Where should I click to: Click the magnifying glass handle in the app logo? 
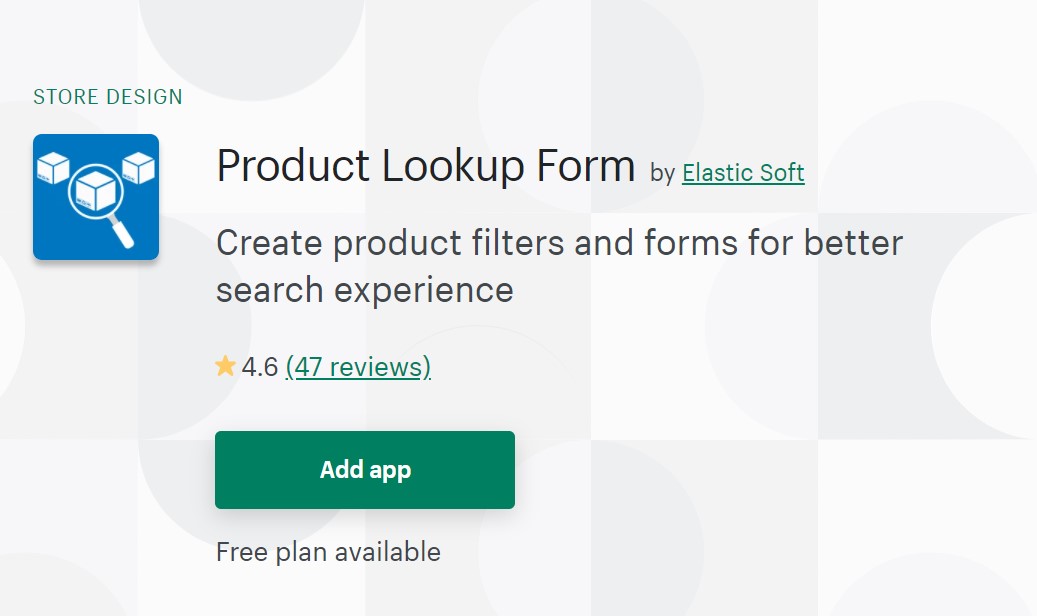(x=121, y=232)
